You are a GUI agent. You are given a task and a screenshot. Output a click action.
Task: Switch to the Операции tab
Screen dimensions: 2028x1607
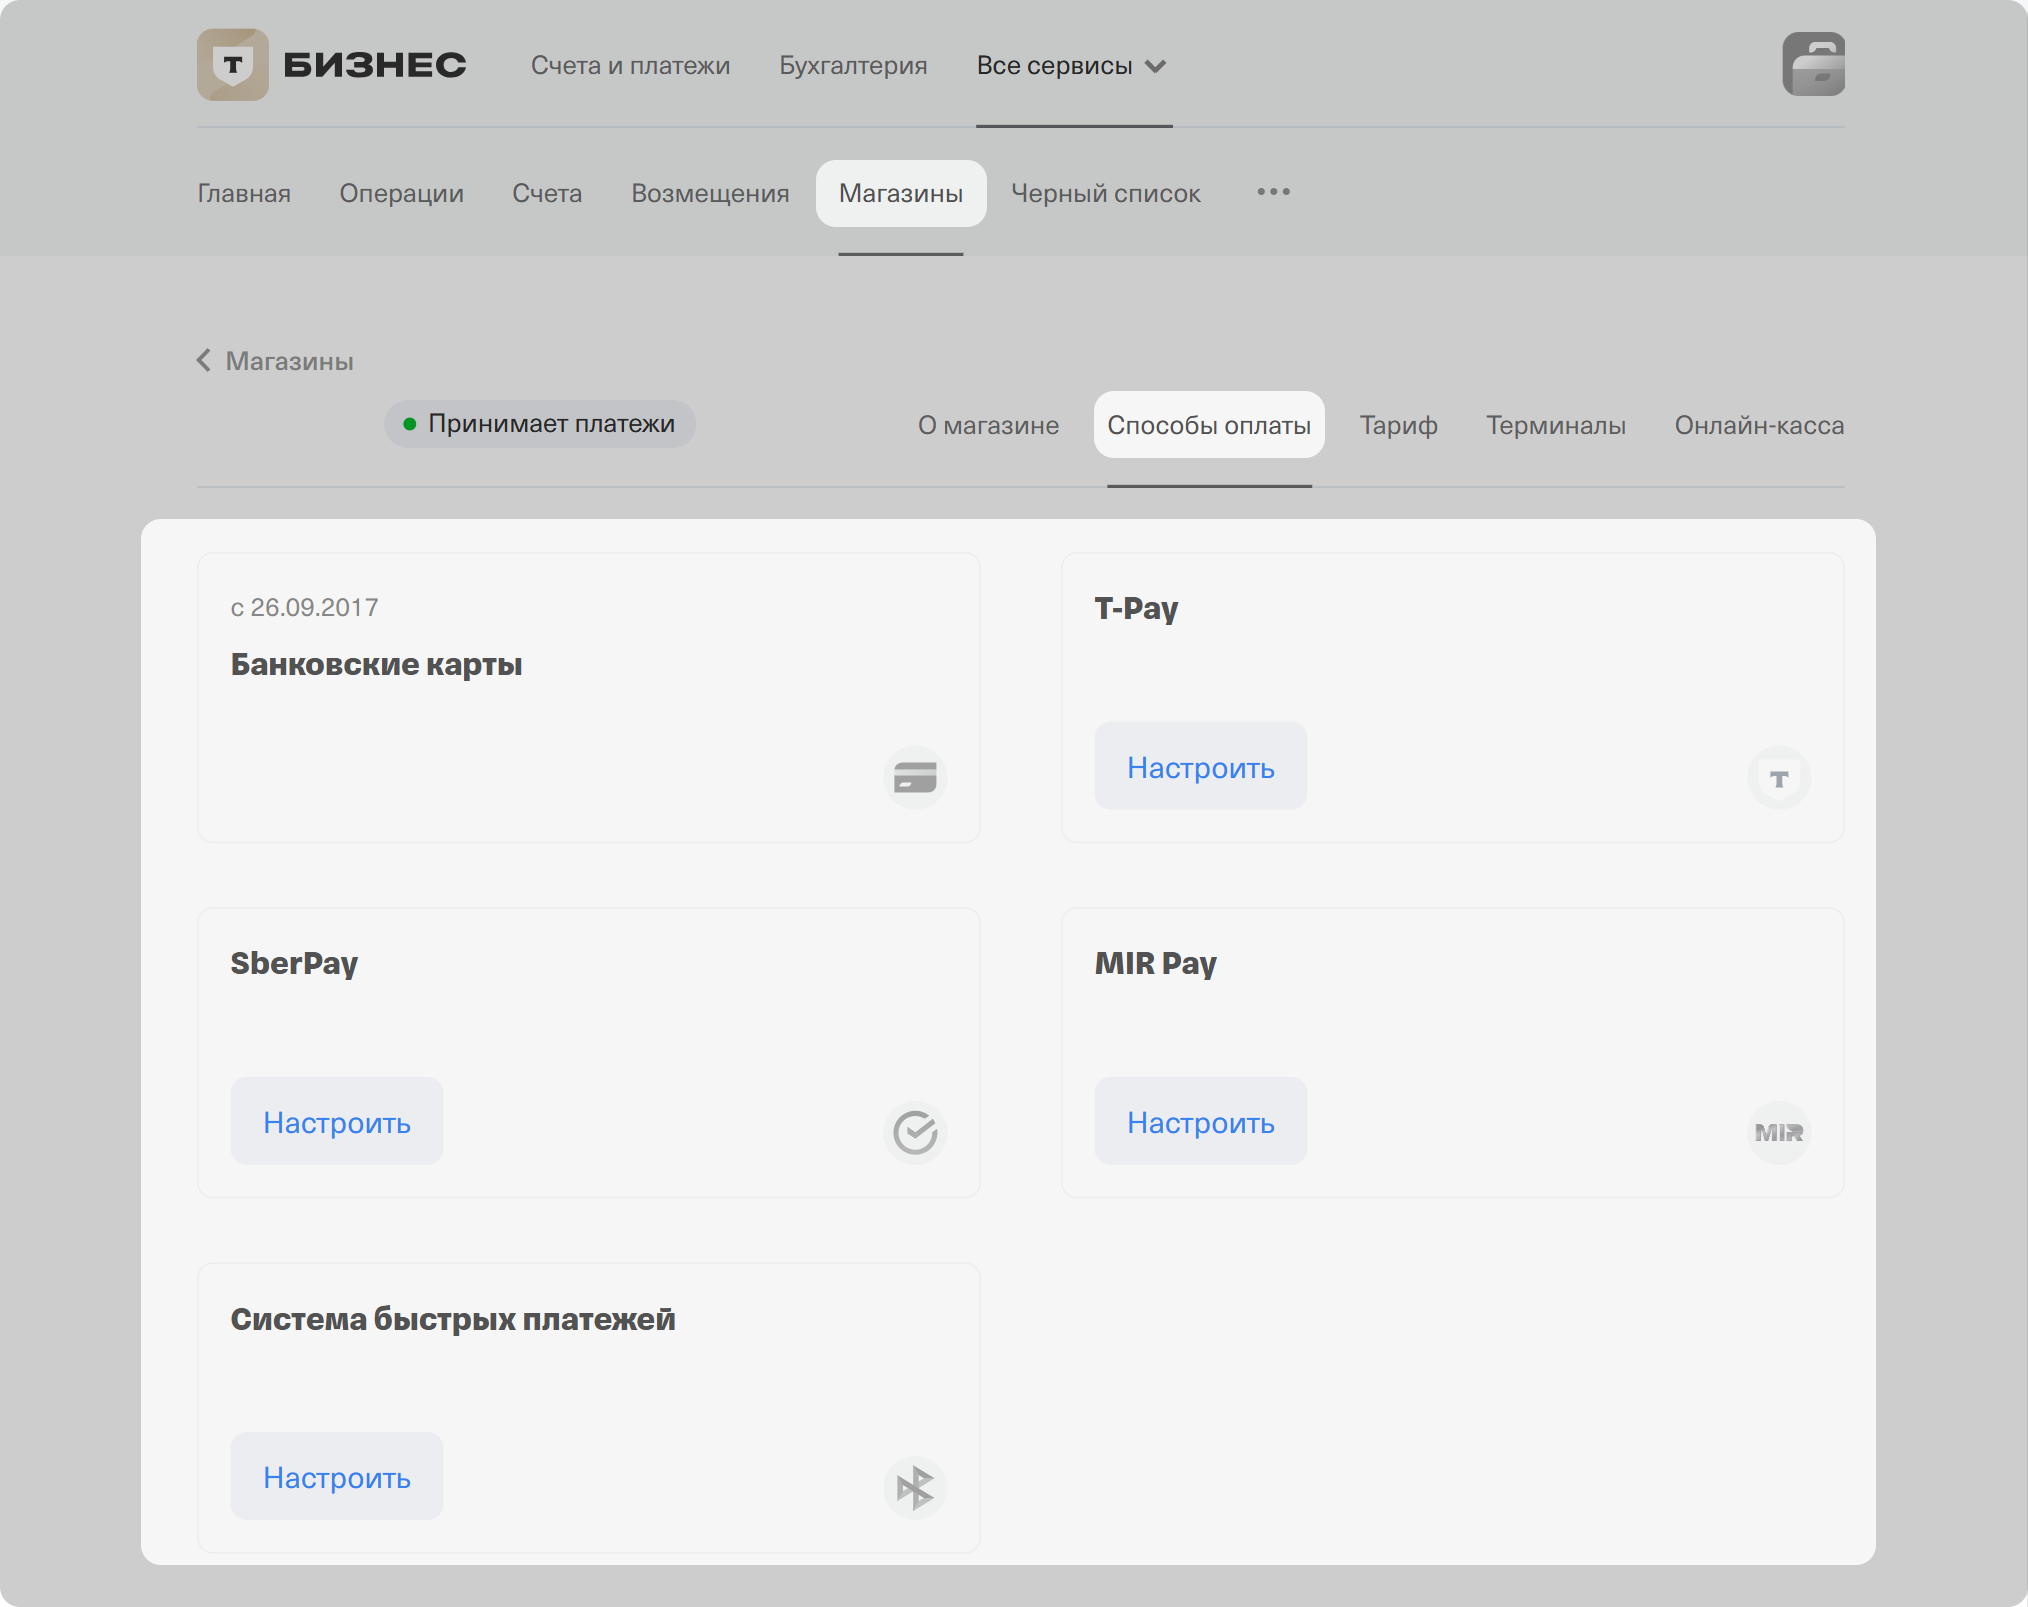(401, 193)
